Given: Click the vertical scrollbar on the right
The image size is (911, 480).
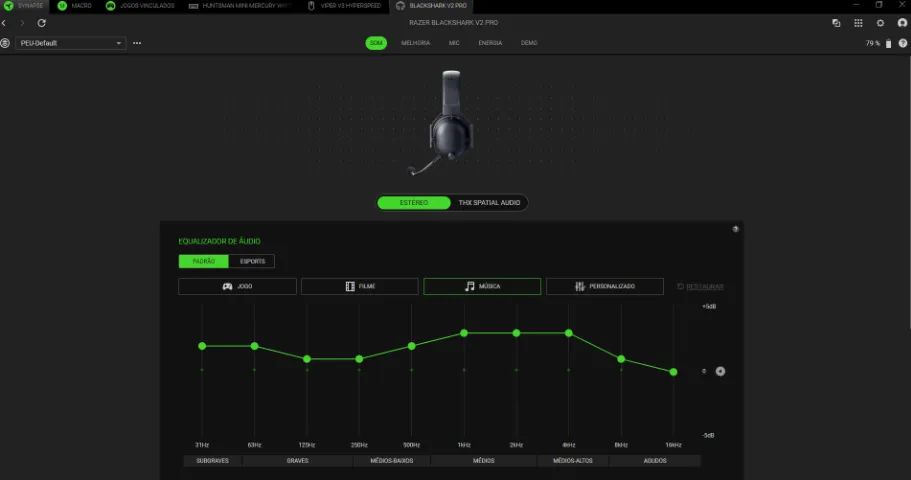Looking at the screenshot, I should [909, 192].
